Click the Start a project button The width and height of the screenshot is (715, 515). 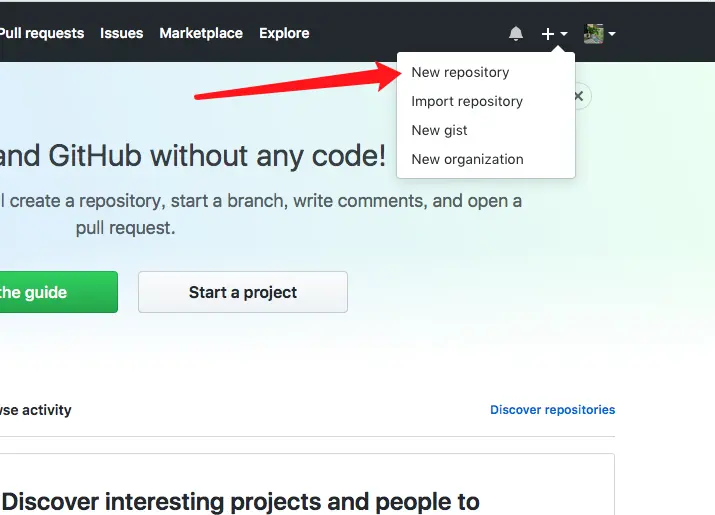point(243,292)
